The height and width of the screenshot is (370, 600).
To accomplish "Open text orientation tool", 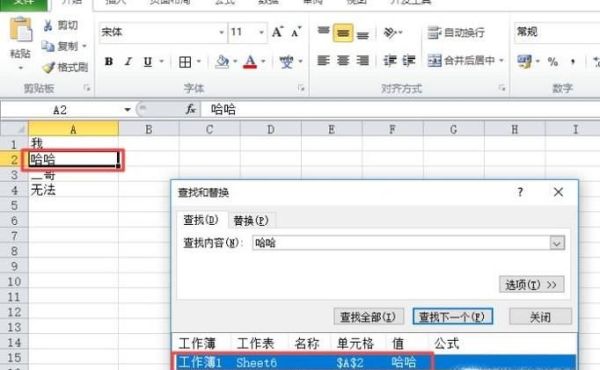I will pyautogui.click(x=390, y=33).
